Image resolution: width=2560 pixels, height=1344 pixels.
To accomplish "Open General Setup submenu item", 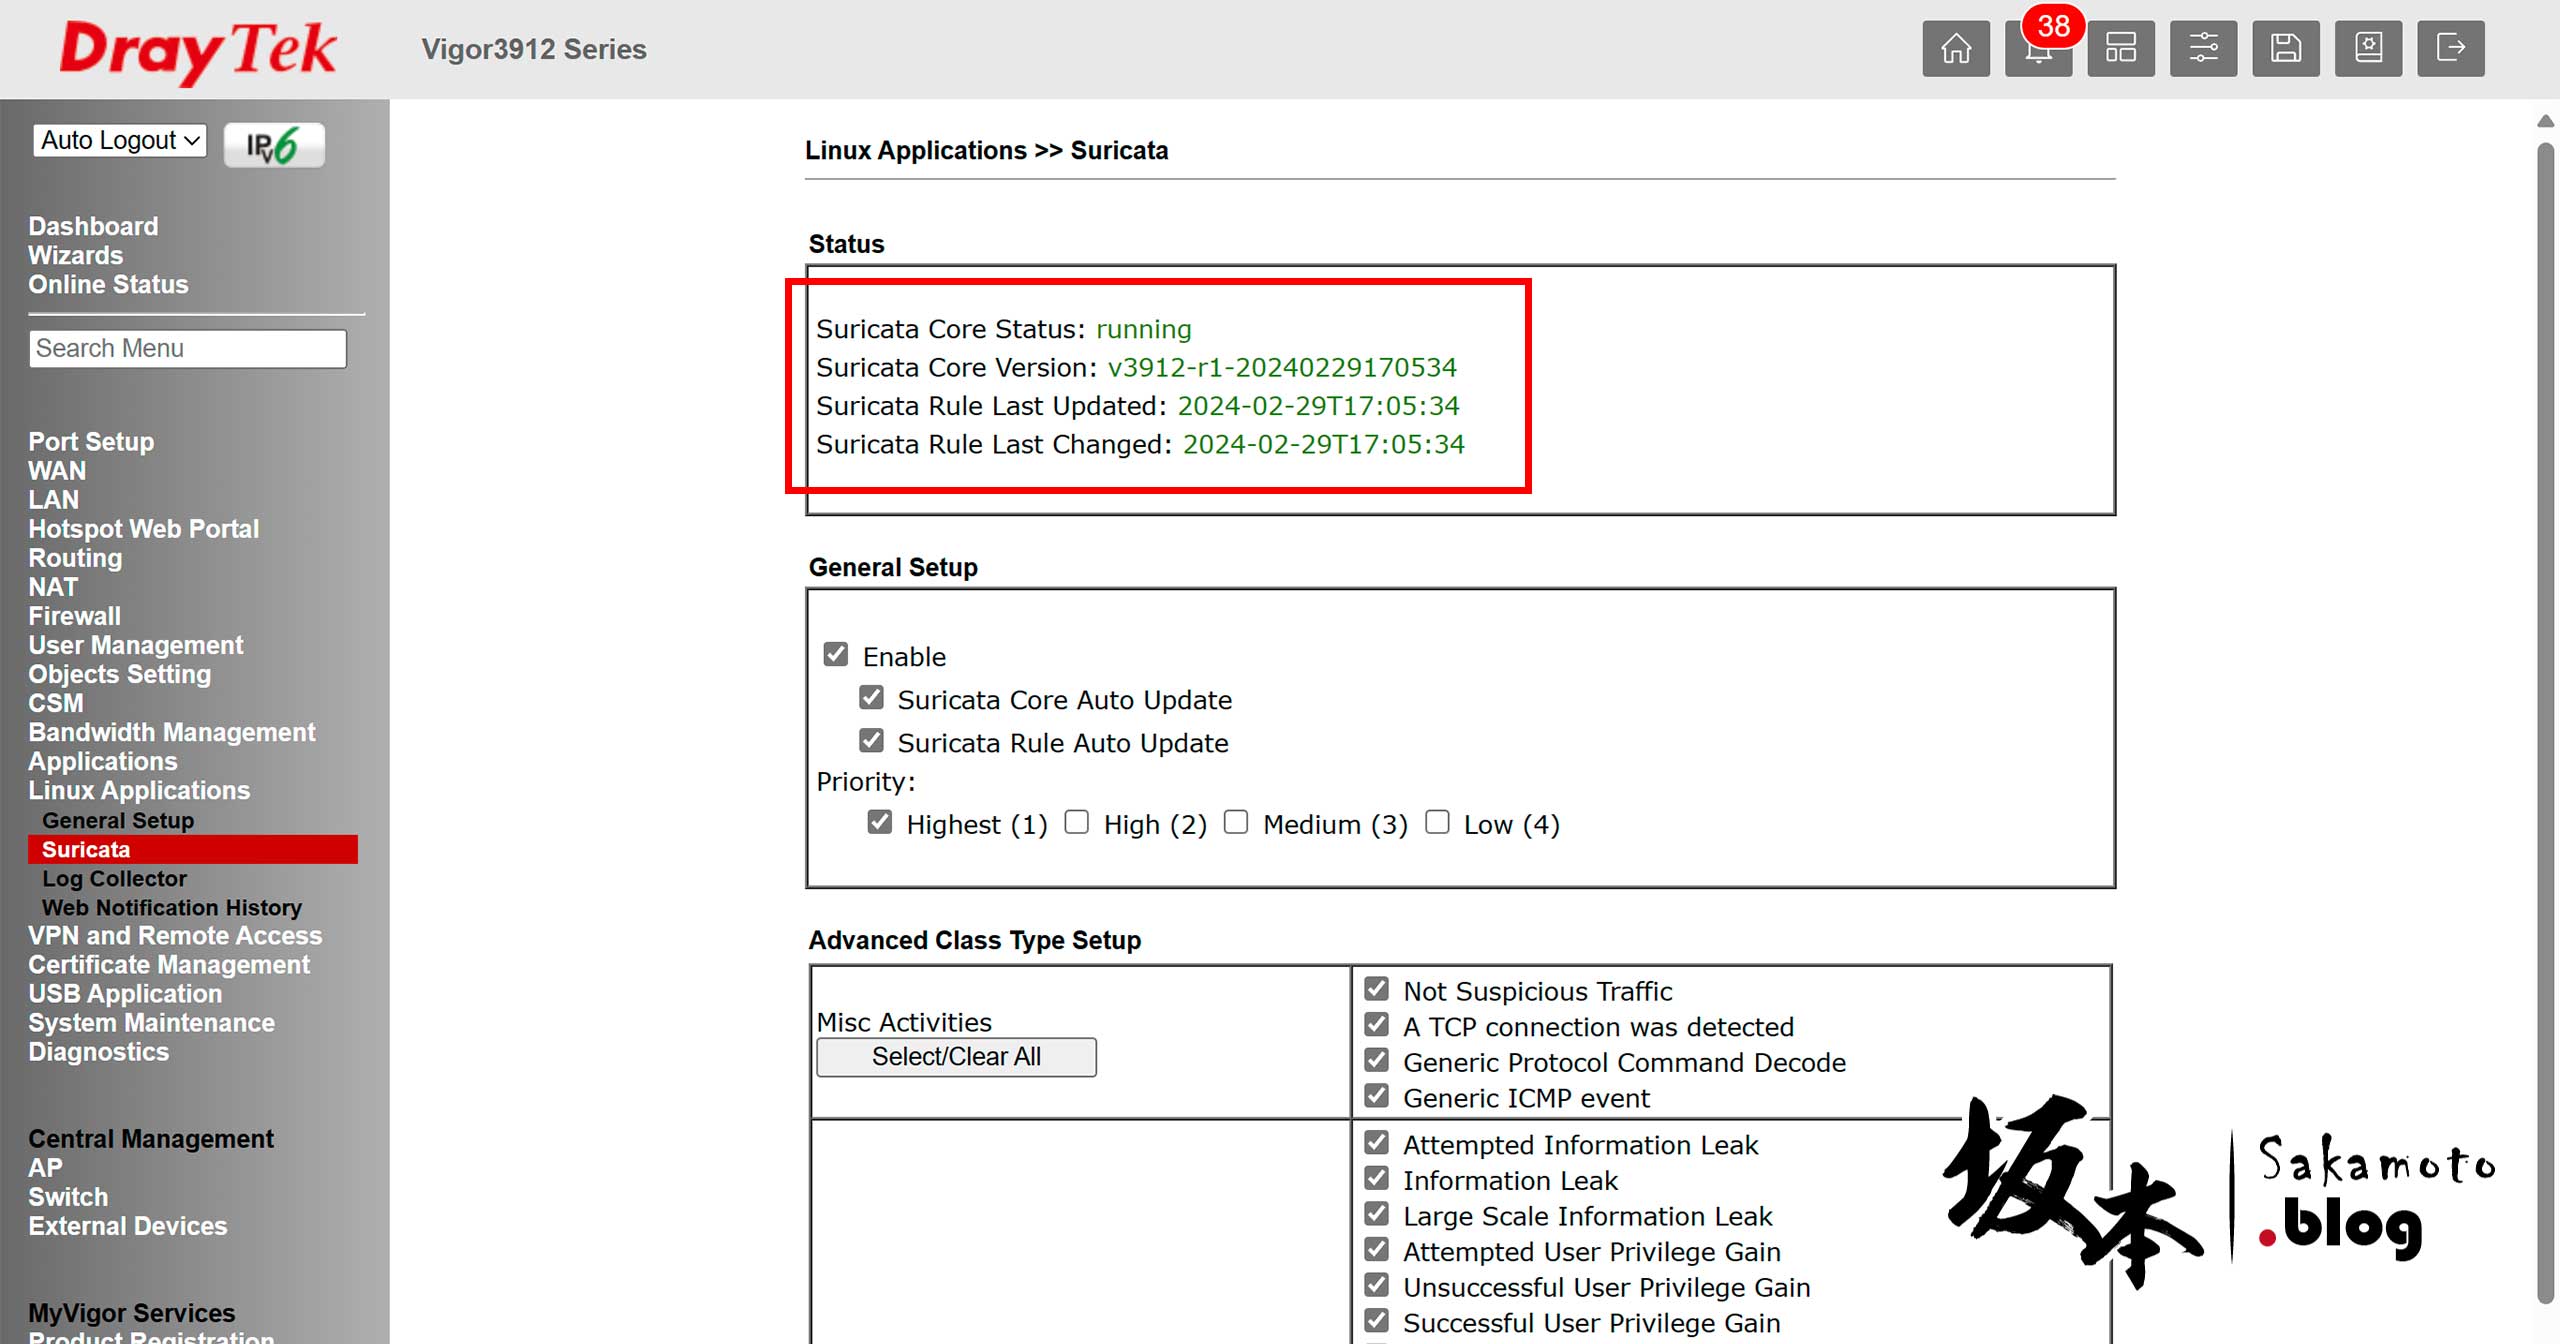I will (118, 820).
